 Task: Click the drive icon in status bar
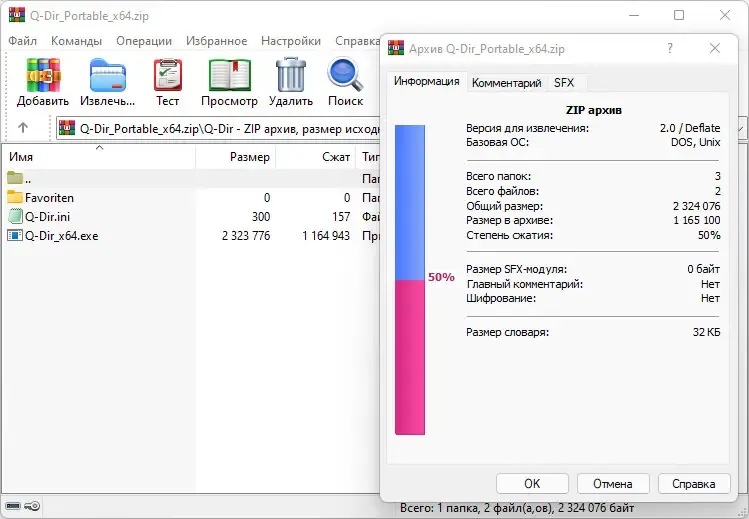tap(13, 506)
